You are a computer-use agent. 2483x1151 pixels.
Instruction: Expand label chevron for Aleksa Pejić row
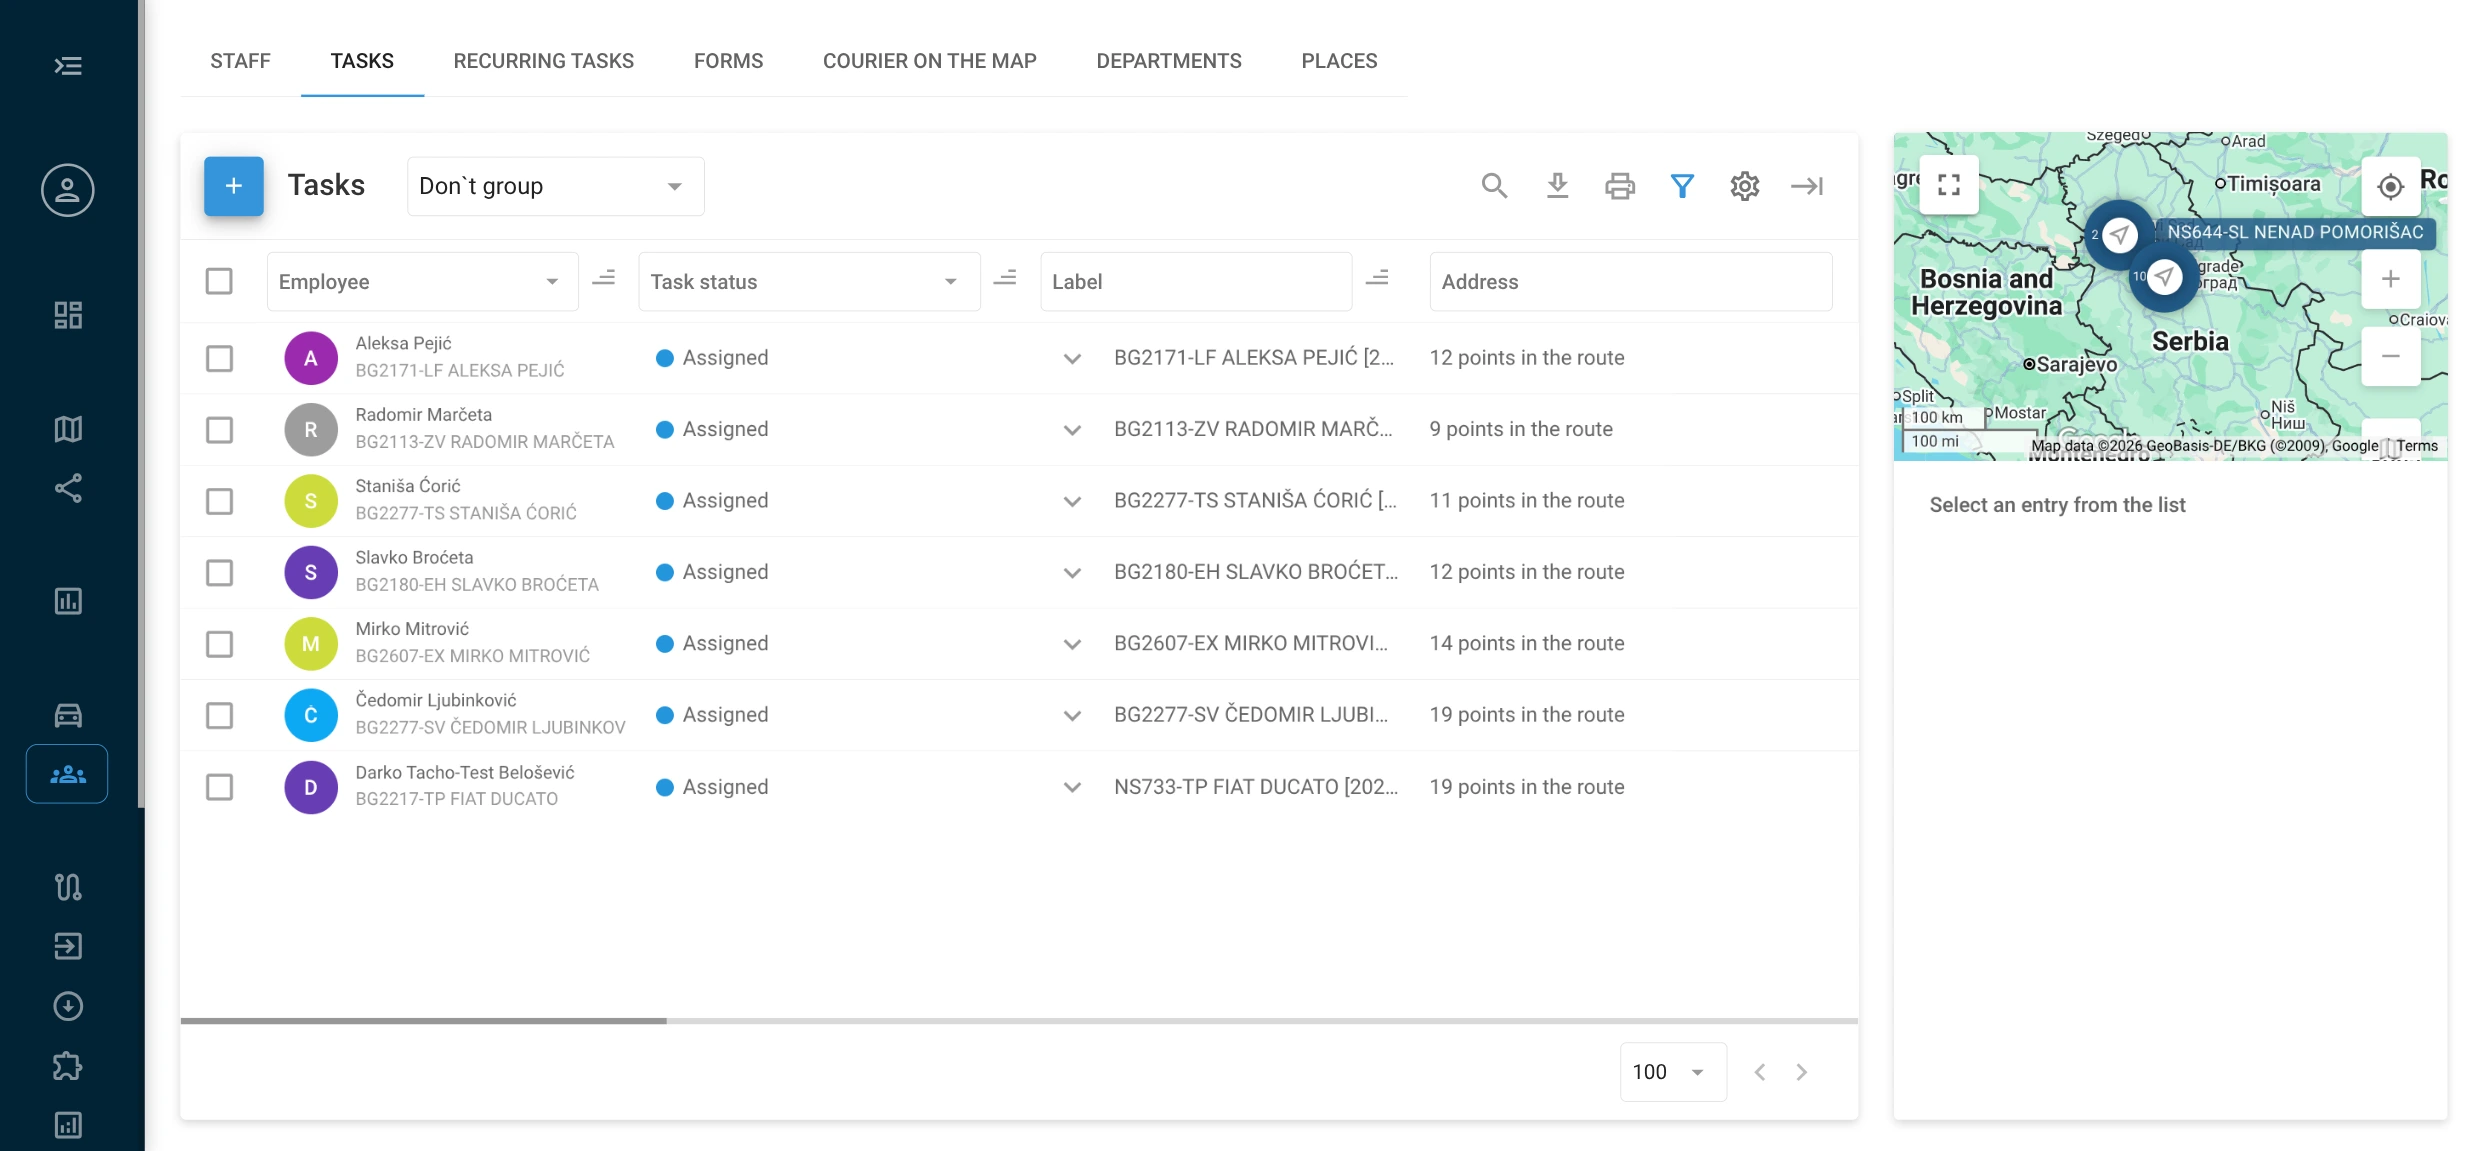[x=1072, y=358]
